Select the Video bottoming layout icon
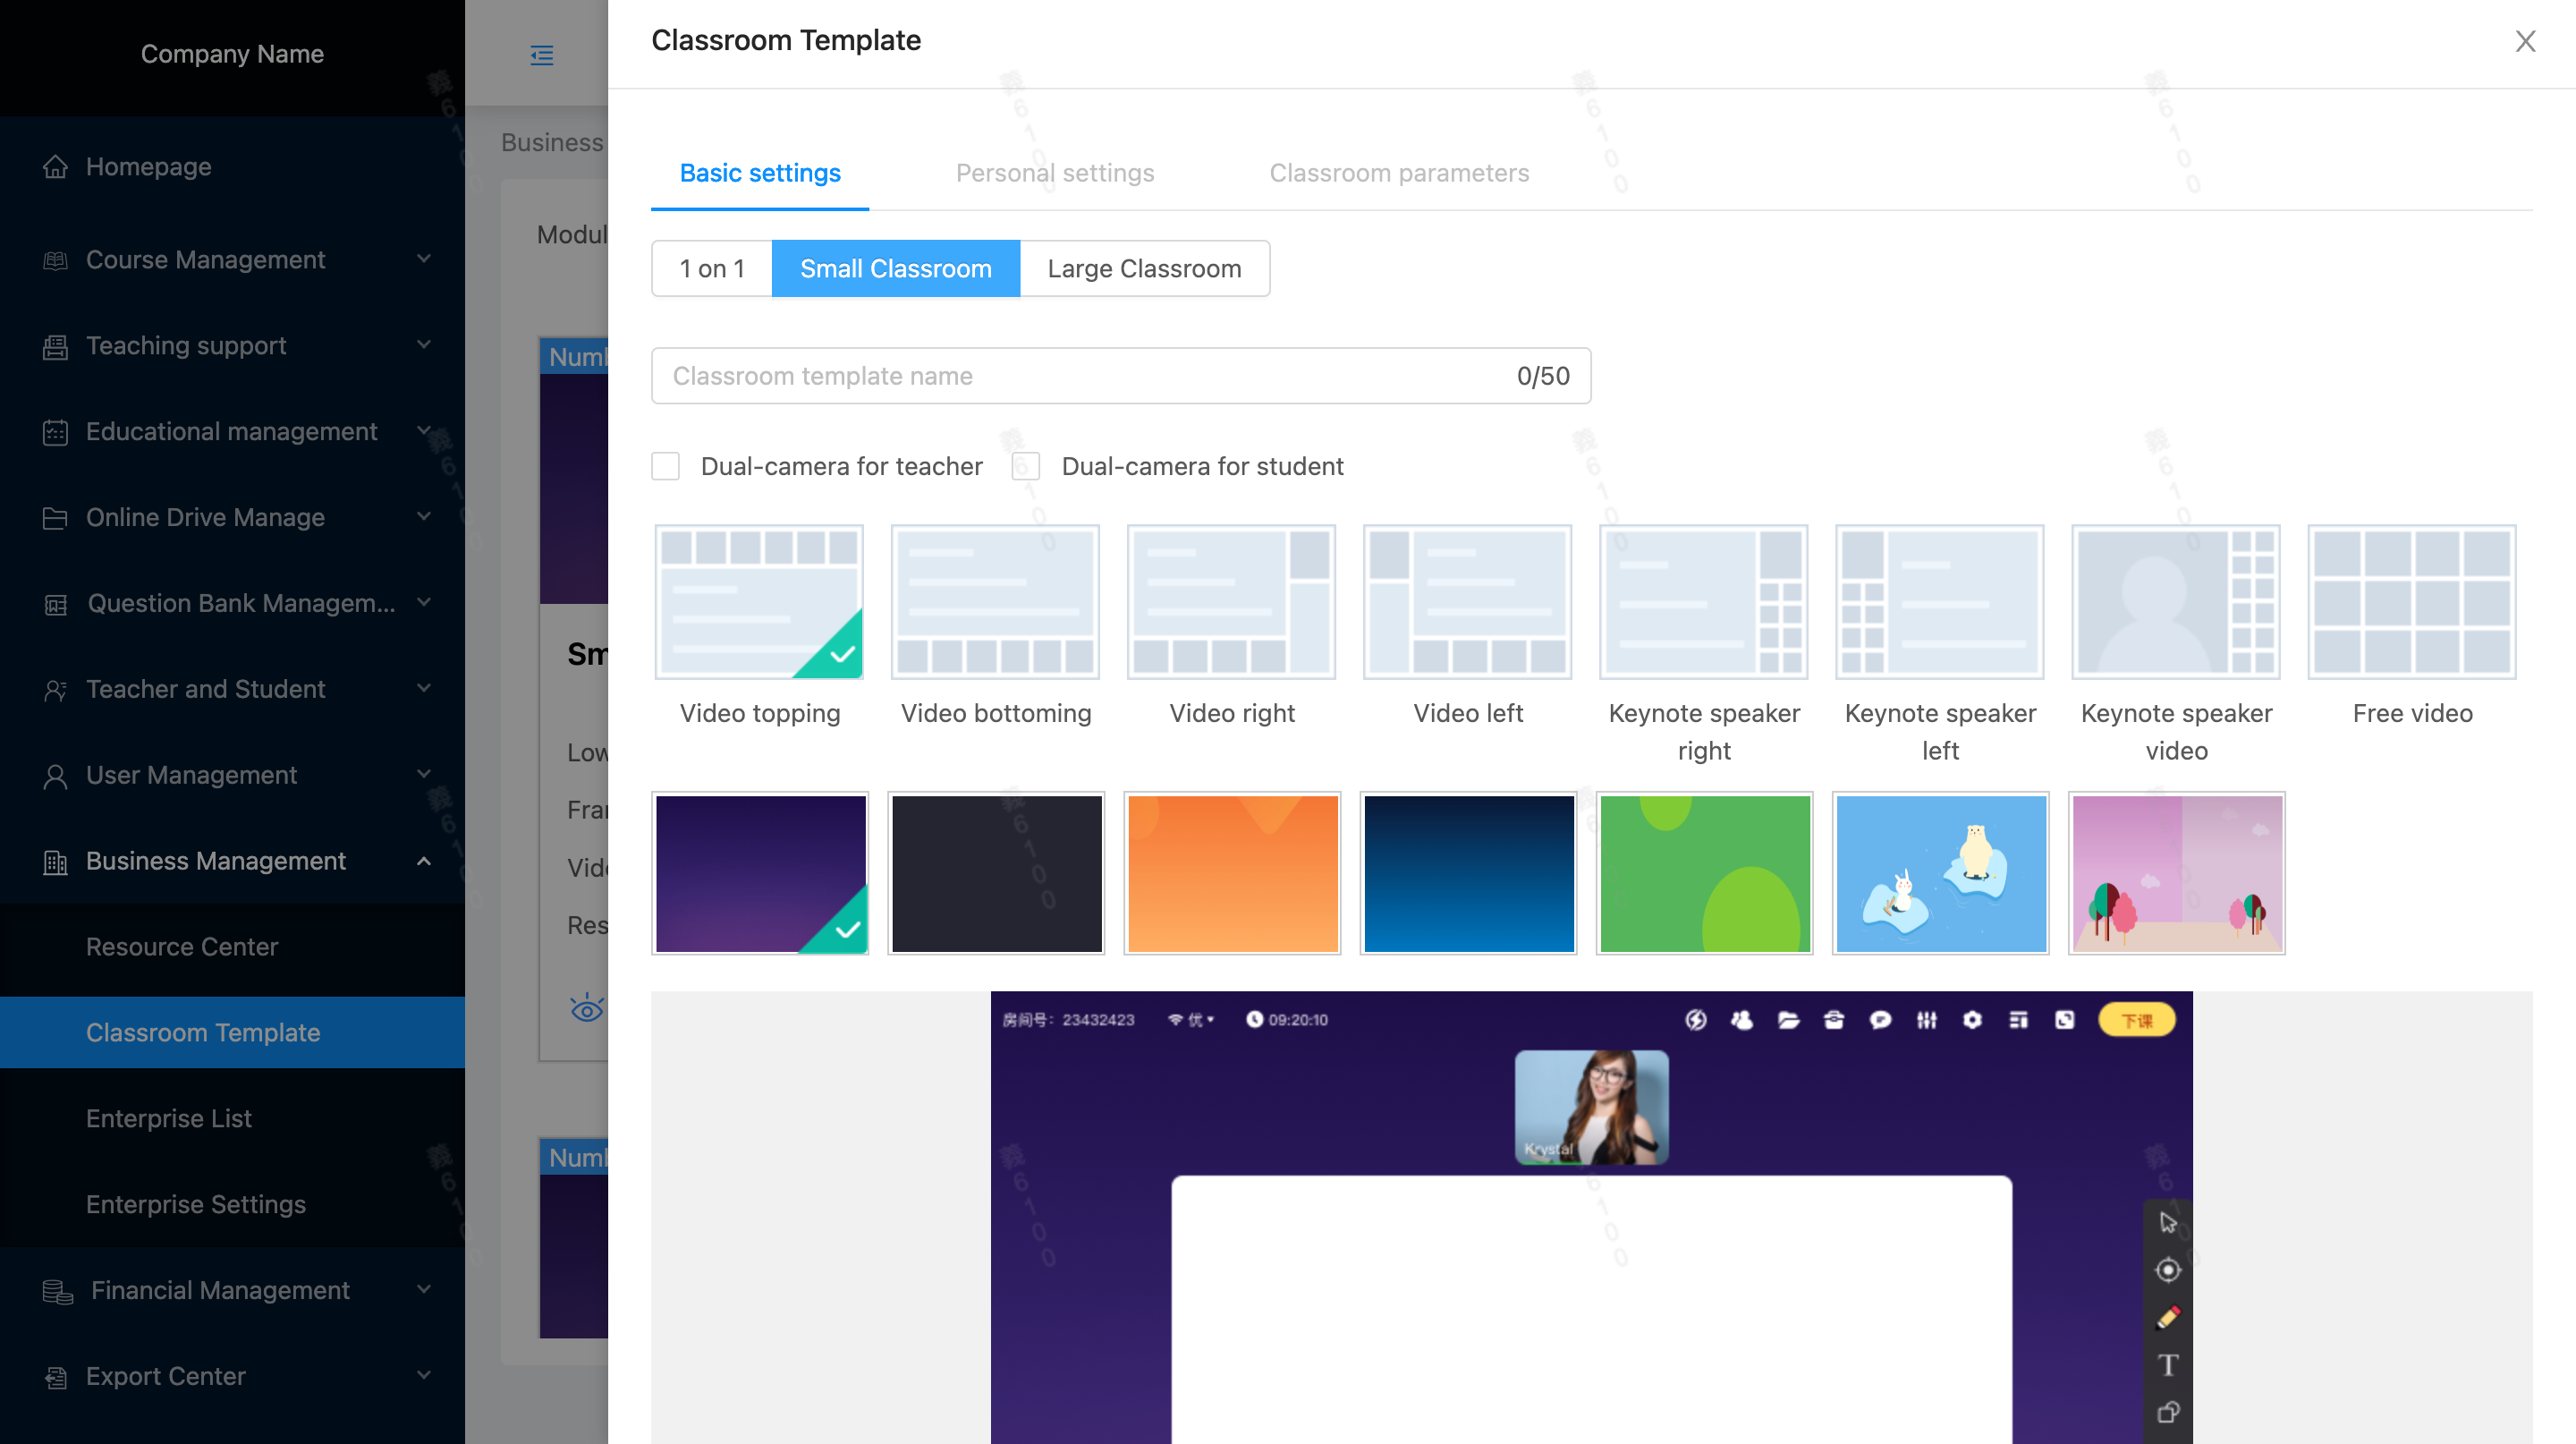 click(995, 602)
